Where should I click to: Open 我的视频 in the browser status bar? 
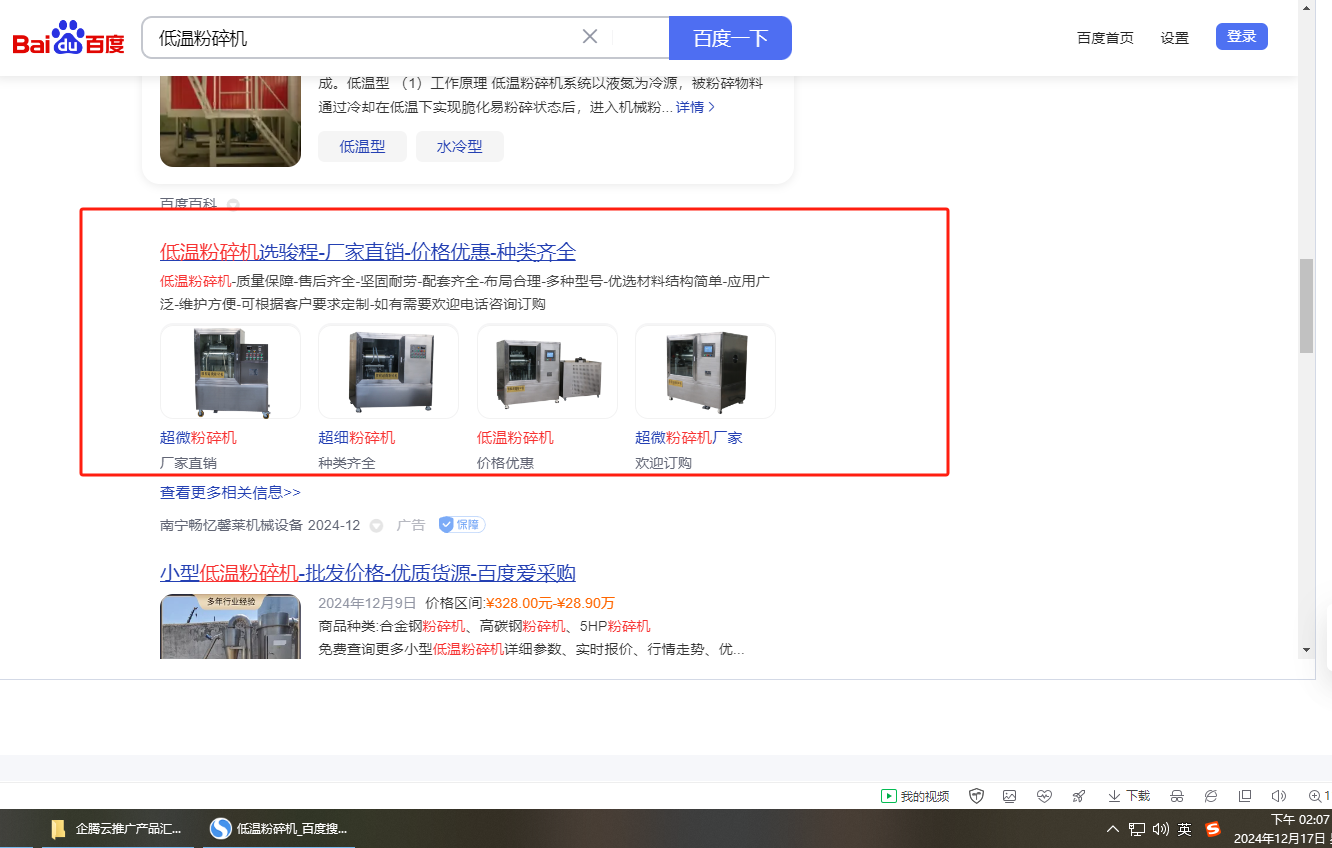point(915,796)
